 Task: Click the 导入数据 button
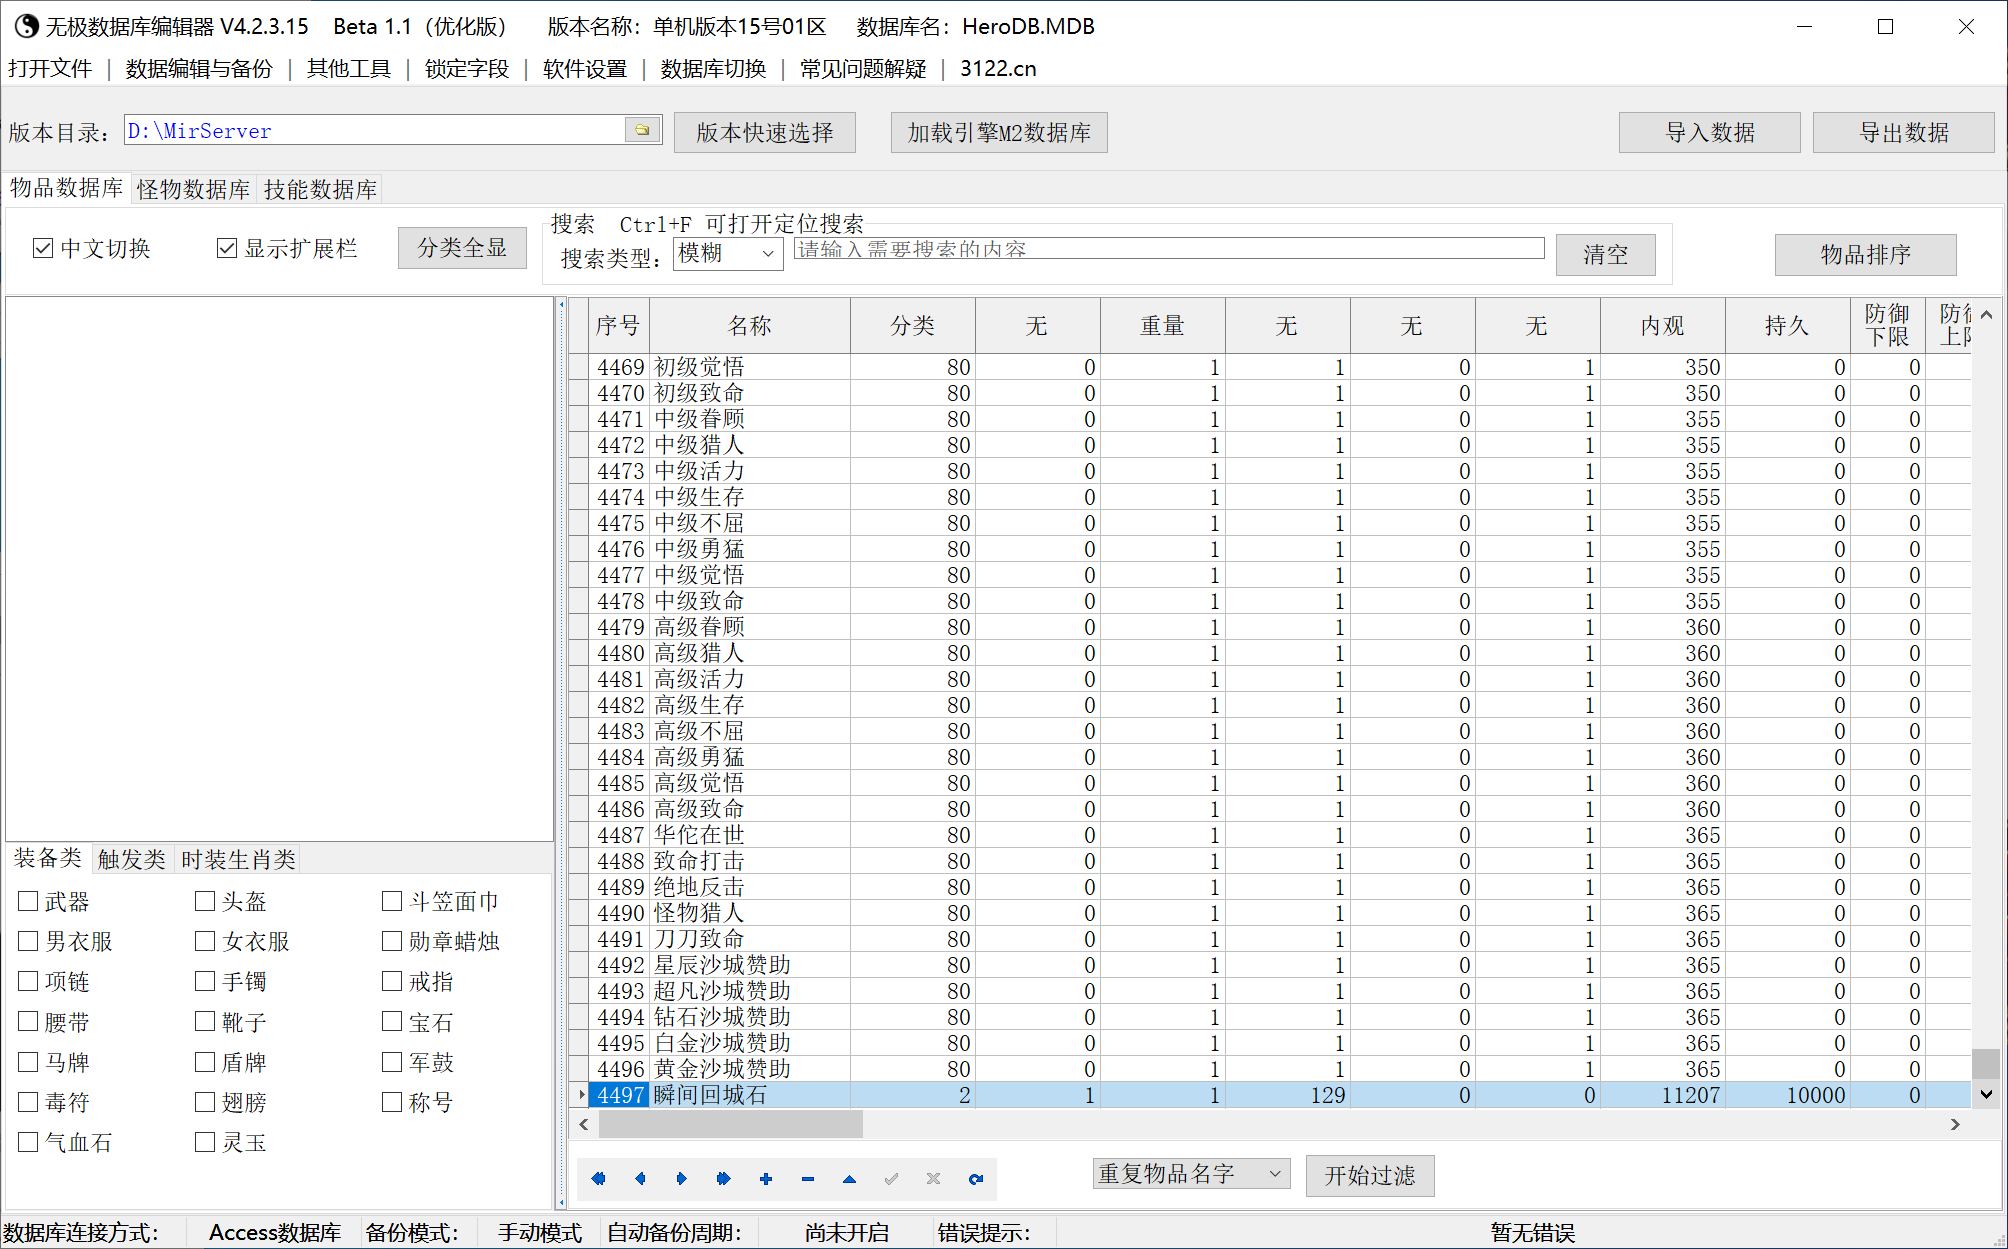tap(1710, 133)
